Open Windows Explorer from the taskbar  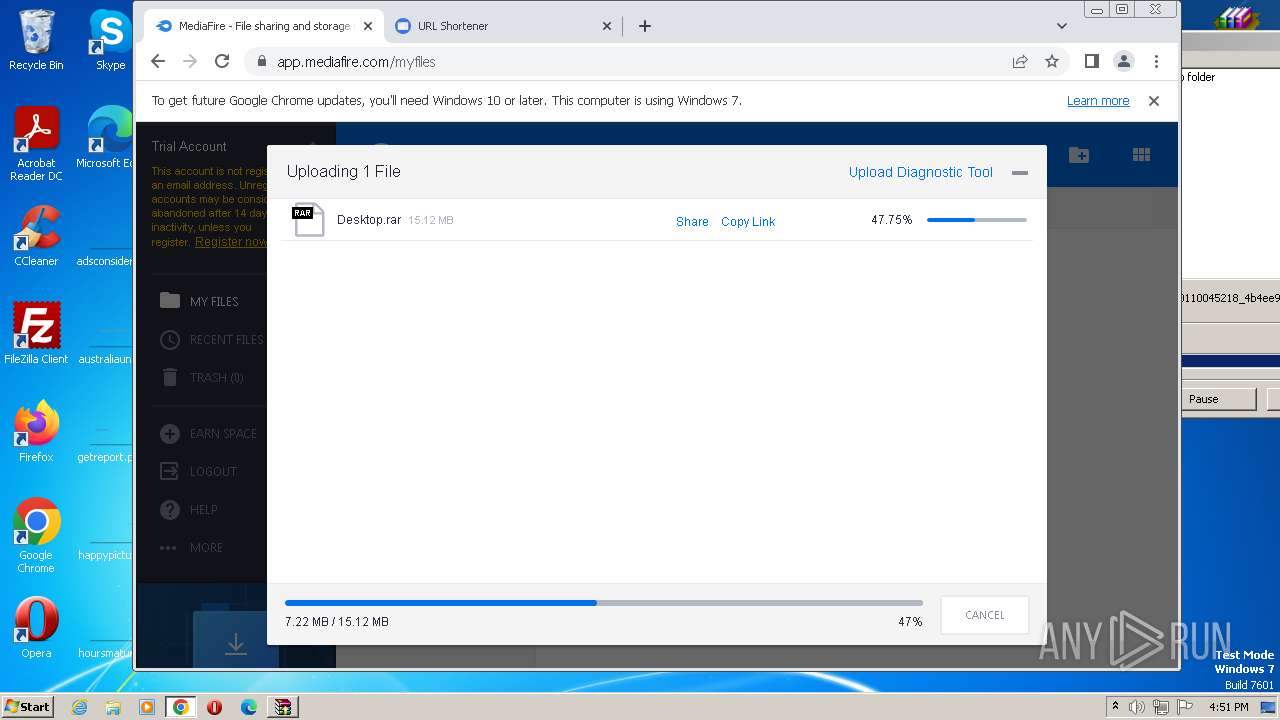(113, 707)
